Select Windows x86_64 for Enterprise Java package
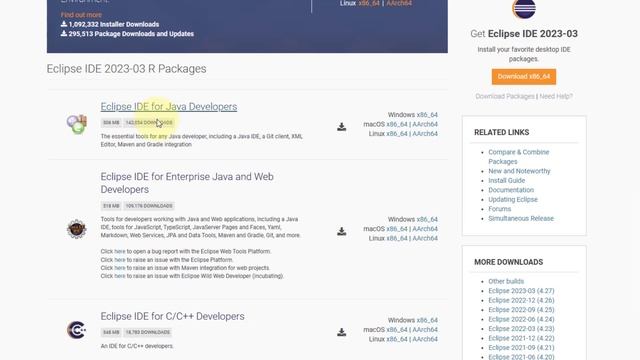Viewport: 640px width, 360px height. point(427,220)
